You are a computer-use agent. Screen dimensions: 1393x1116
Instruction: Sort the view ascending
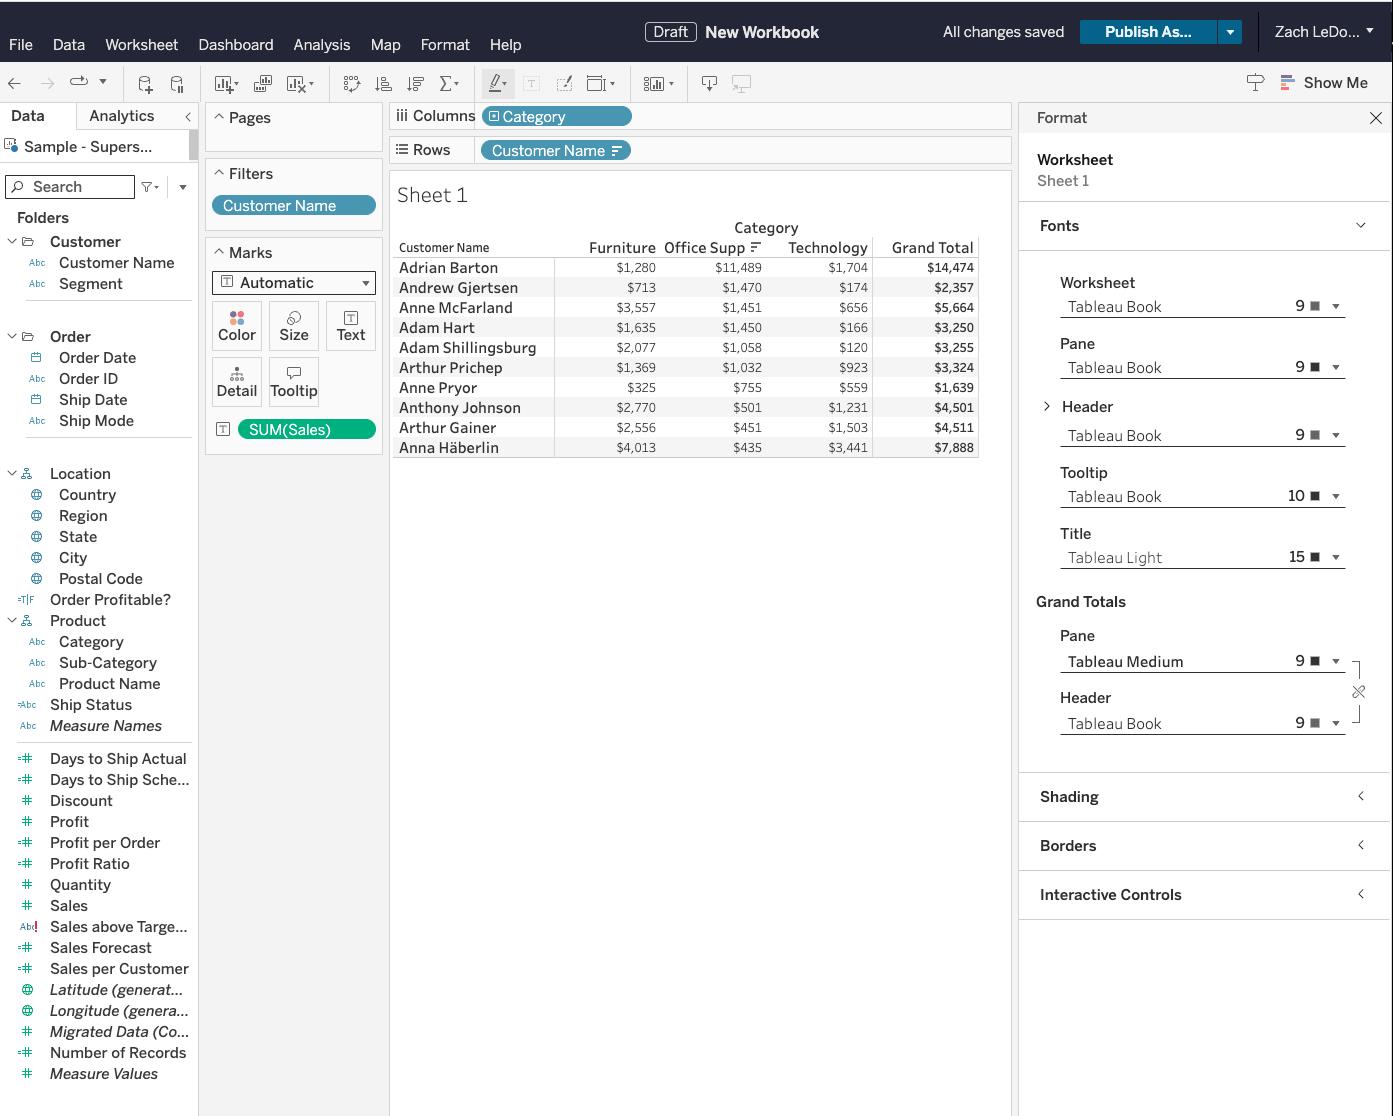tap(383, 83)
